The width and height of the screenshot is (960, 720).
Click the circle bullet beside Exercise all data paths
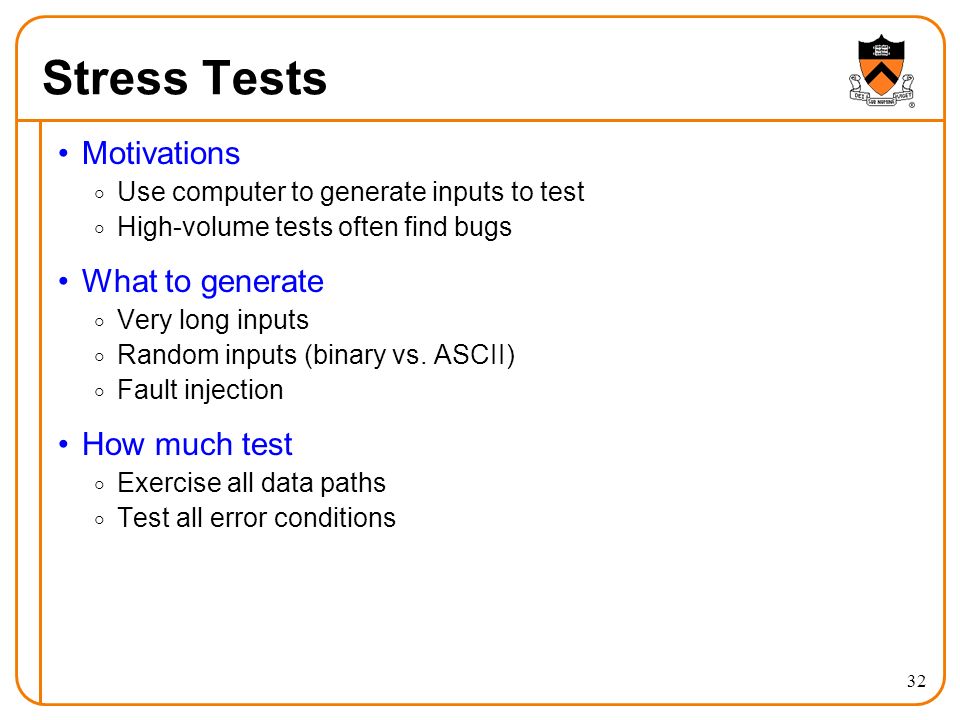click(100, 485)
